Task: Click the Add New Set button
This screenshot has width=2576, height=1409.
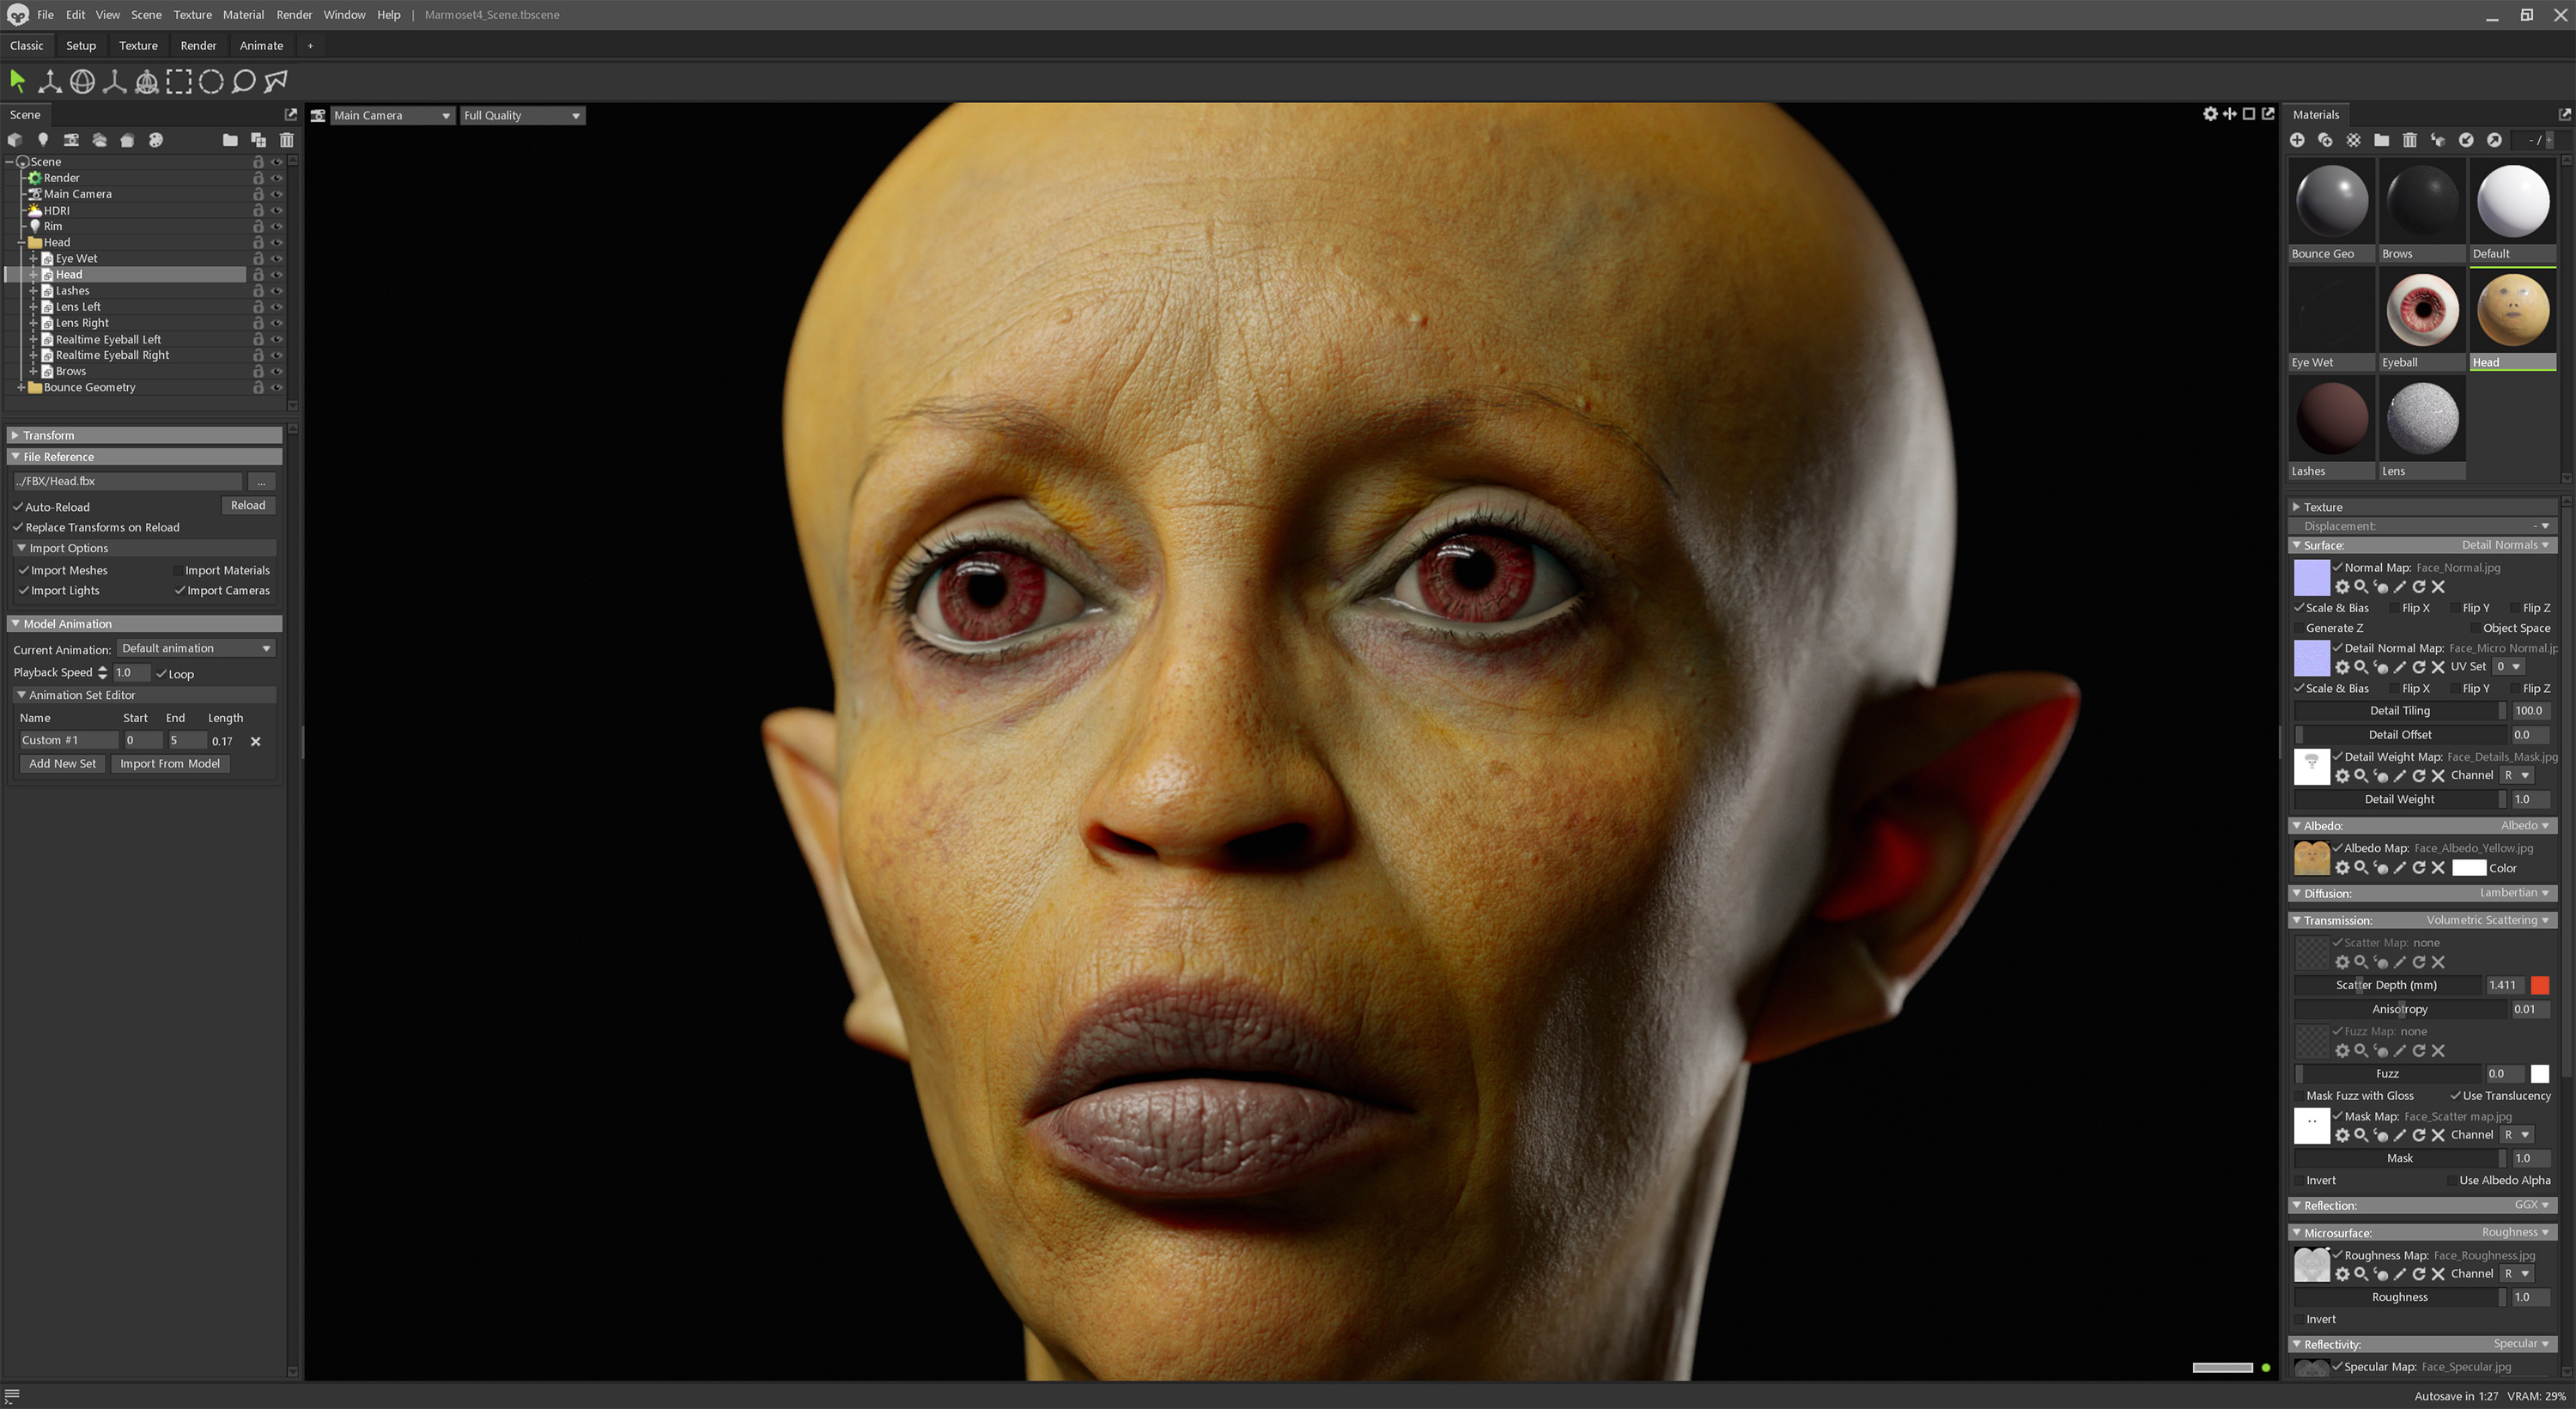Action: coord(62,763)
